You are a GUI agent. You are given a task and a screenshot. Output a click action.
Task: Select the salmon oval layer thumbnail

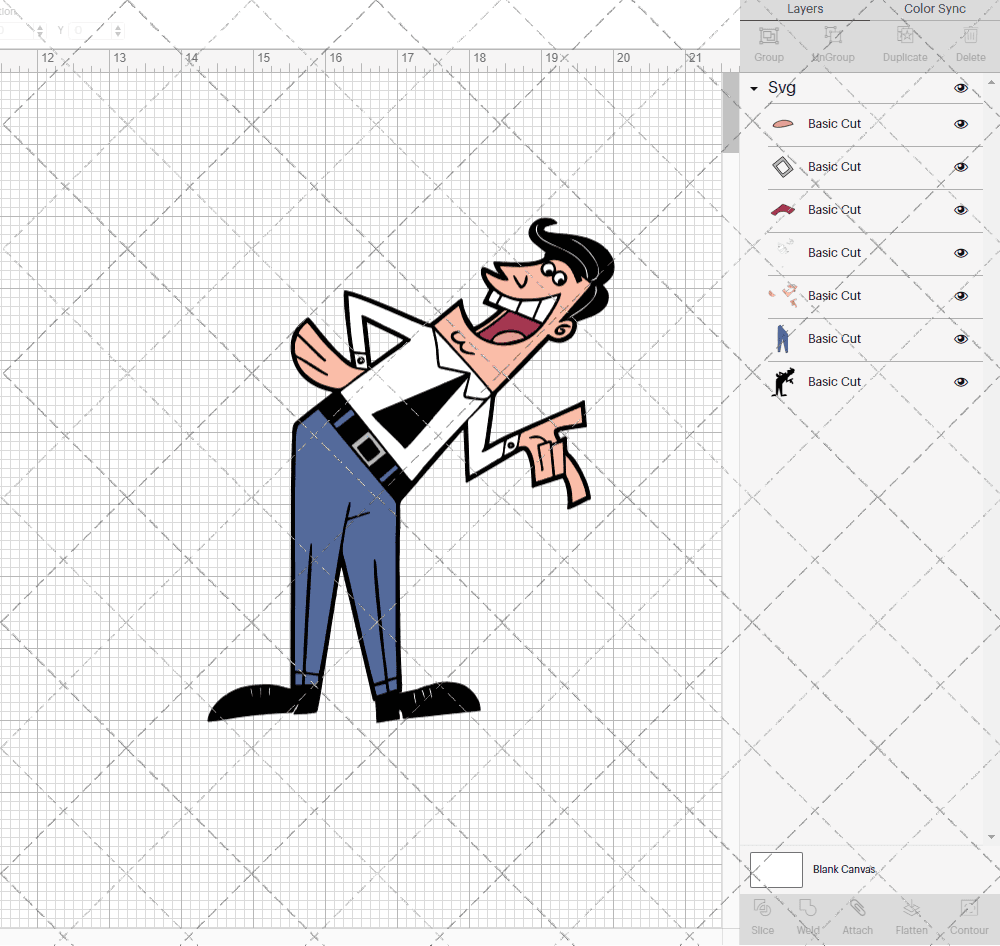(x=783, y=124)
